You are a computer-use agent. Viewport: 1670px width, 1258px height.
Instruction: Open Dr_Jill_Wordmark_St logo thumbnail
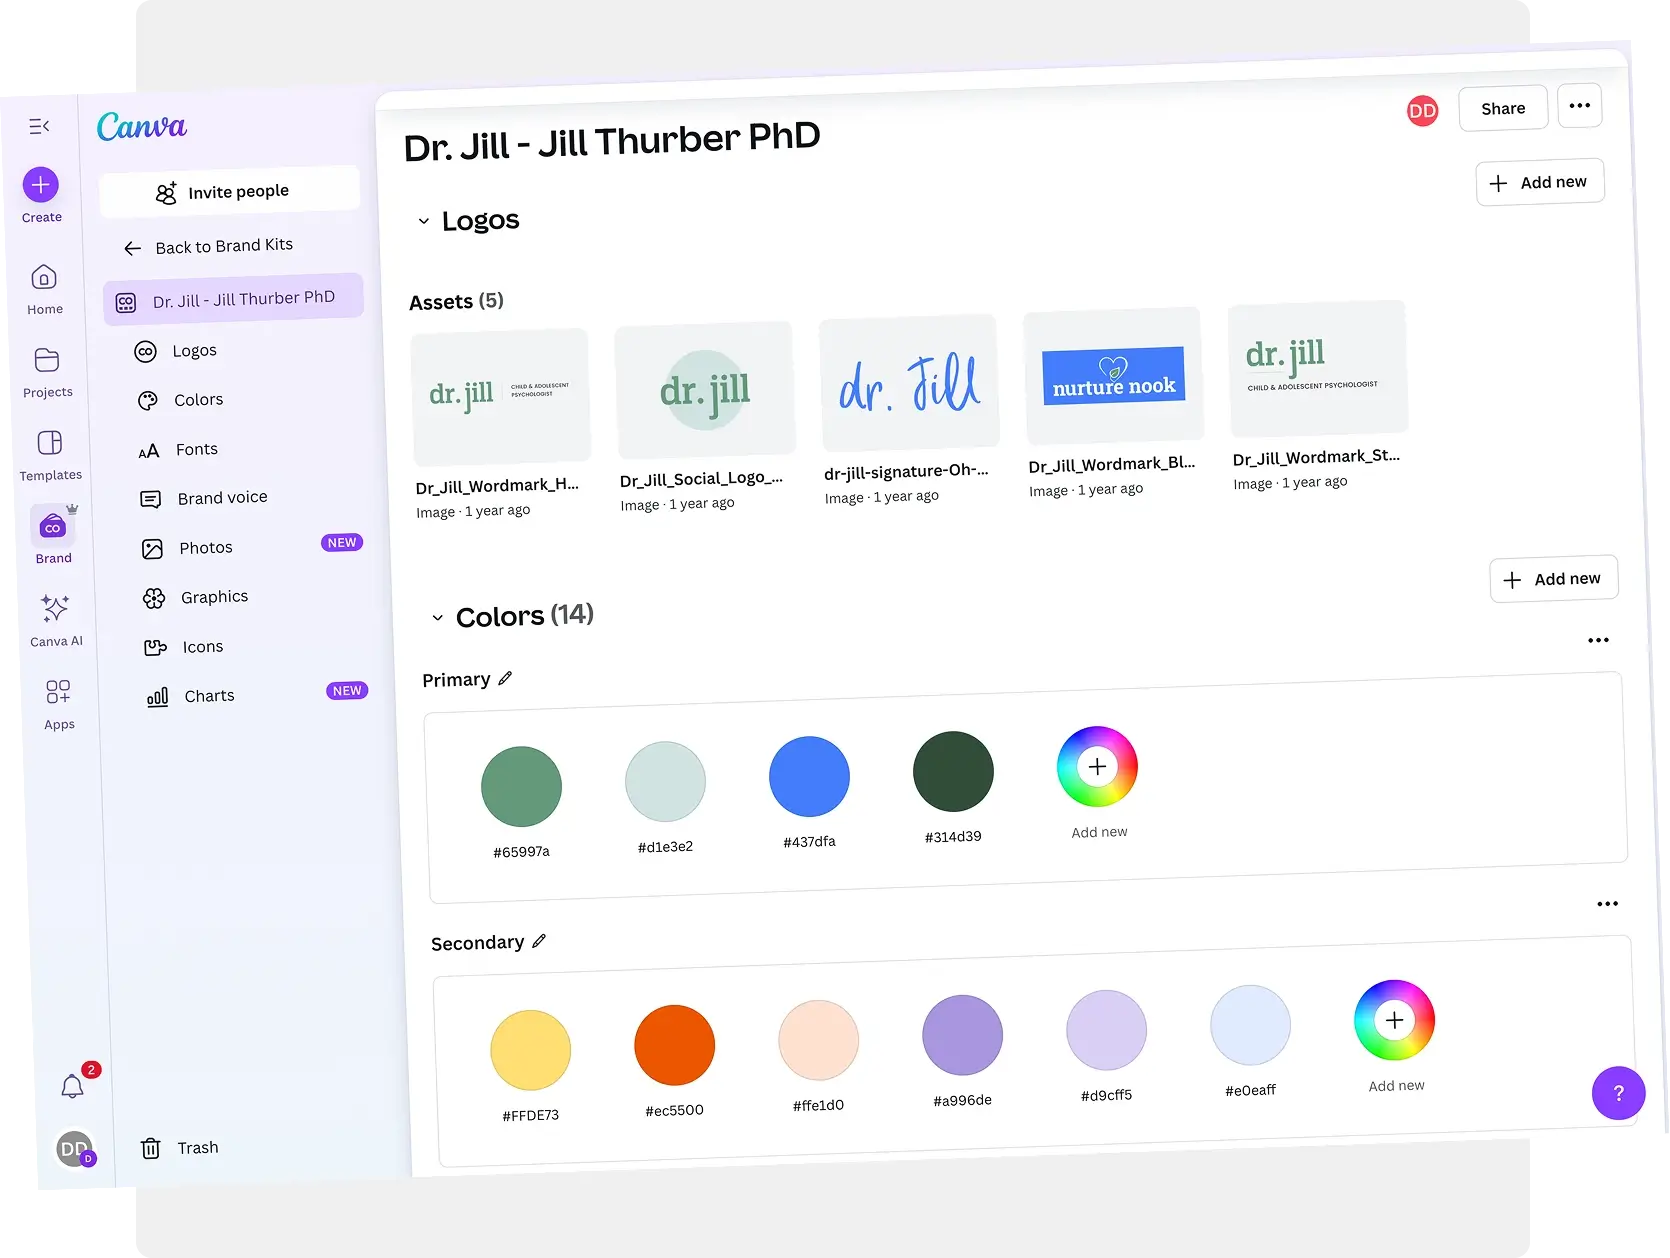[x=1318, y=368]
